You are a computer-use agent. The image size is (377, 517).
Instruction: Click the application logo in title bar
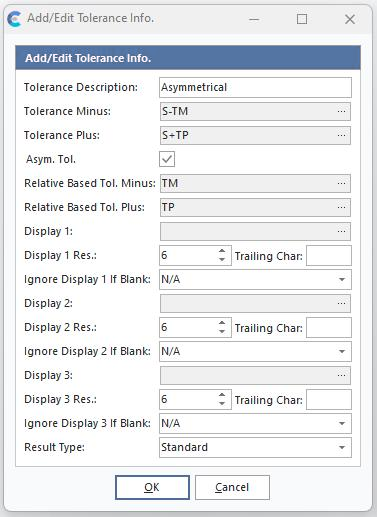(x=14, y=19)
